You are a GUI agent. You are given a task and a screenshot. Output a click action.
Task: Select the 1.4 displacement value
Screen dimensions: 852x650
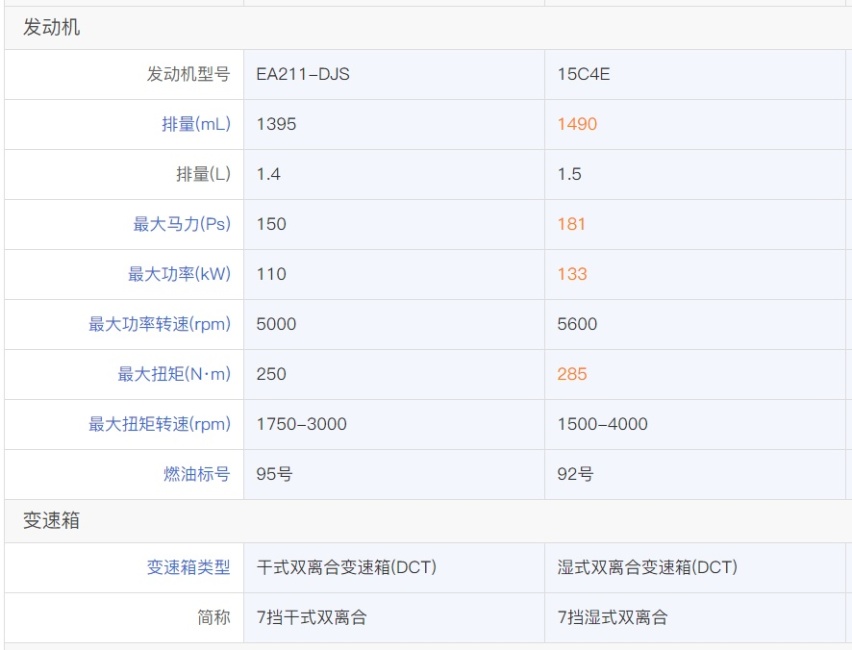(x=268, y=174)
